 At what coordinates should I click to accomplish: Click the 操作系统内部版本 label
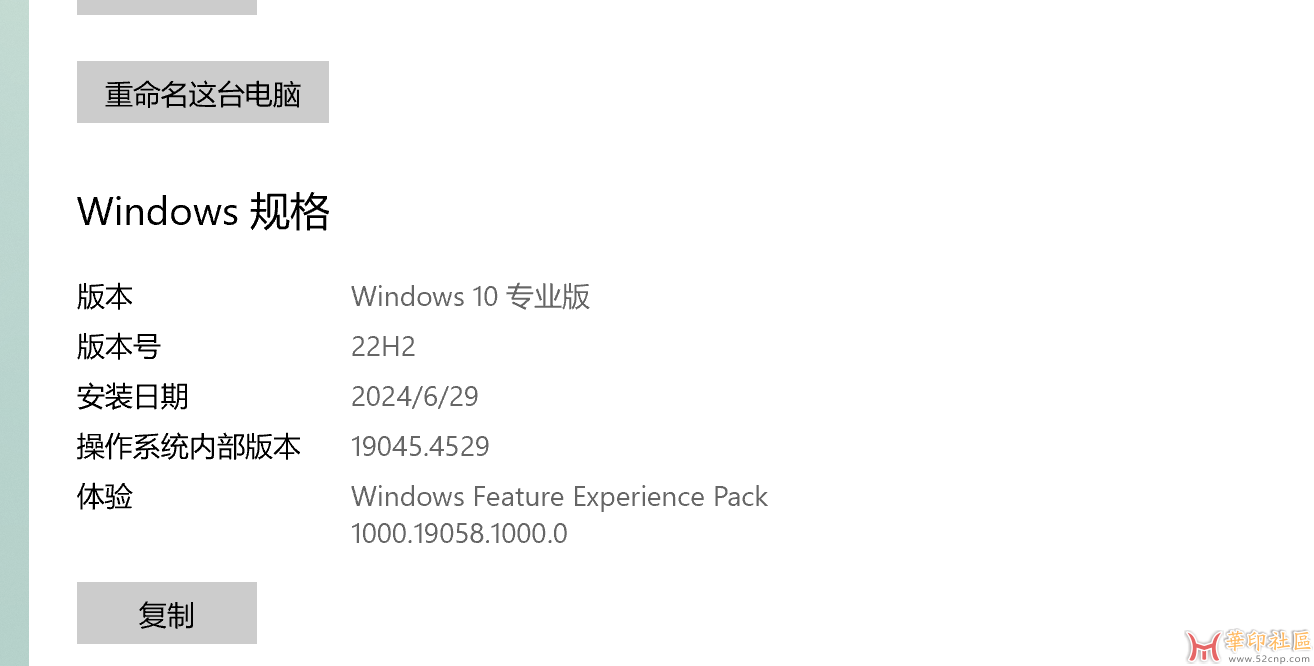pyautogui.click(x=189, y=447)
